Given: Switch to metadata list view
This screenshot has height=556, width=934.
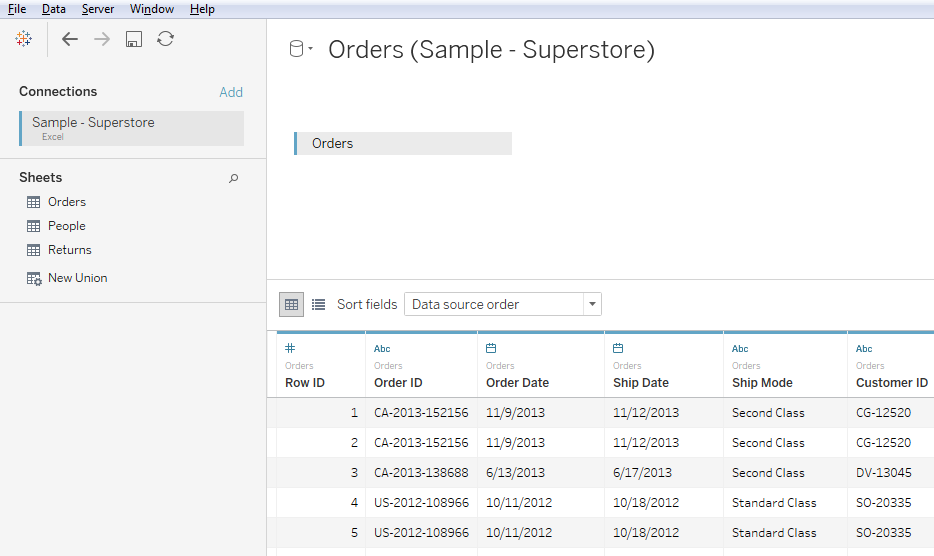Looking at the screenshot, I should [x=319, y=305].
